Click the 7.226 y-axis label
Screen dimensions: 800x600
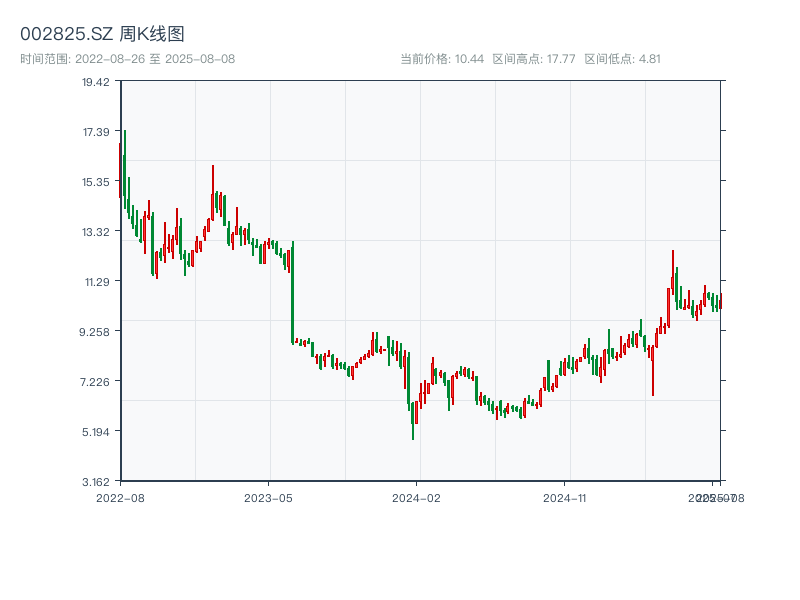pyautogui.click(x=96, y=382)
